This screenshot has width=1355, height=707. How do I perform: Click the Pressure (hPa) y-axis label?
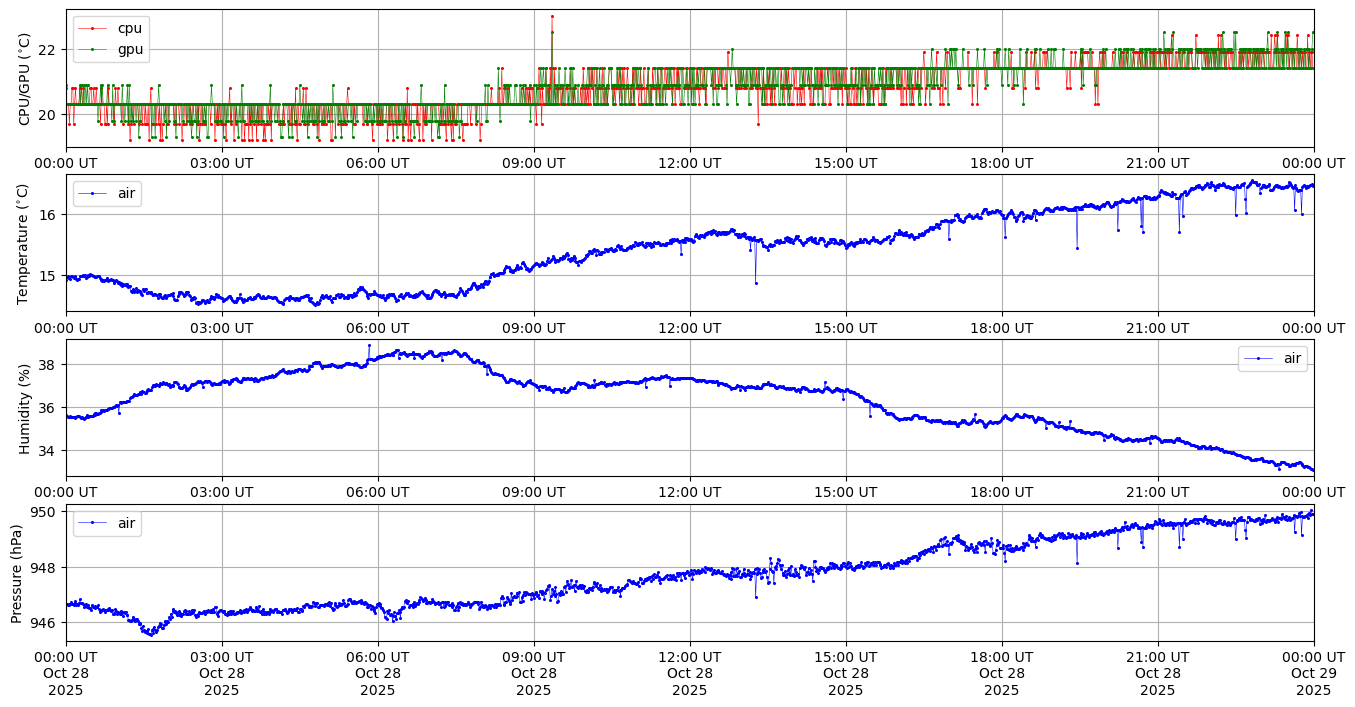pyautogui.click(x=17, y=573)
